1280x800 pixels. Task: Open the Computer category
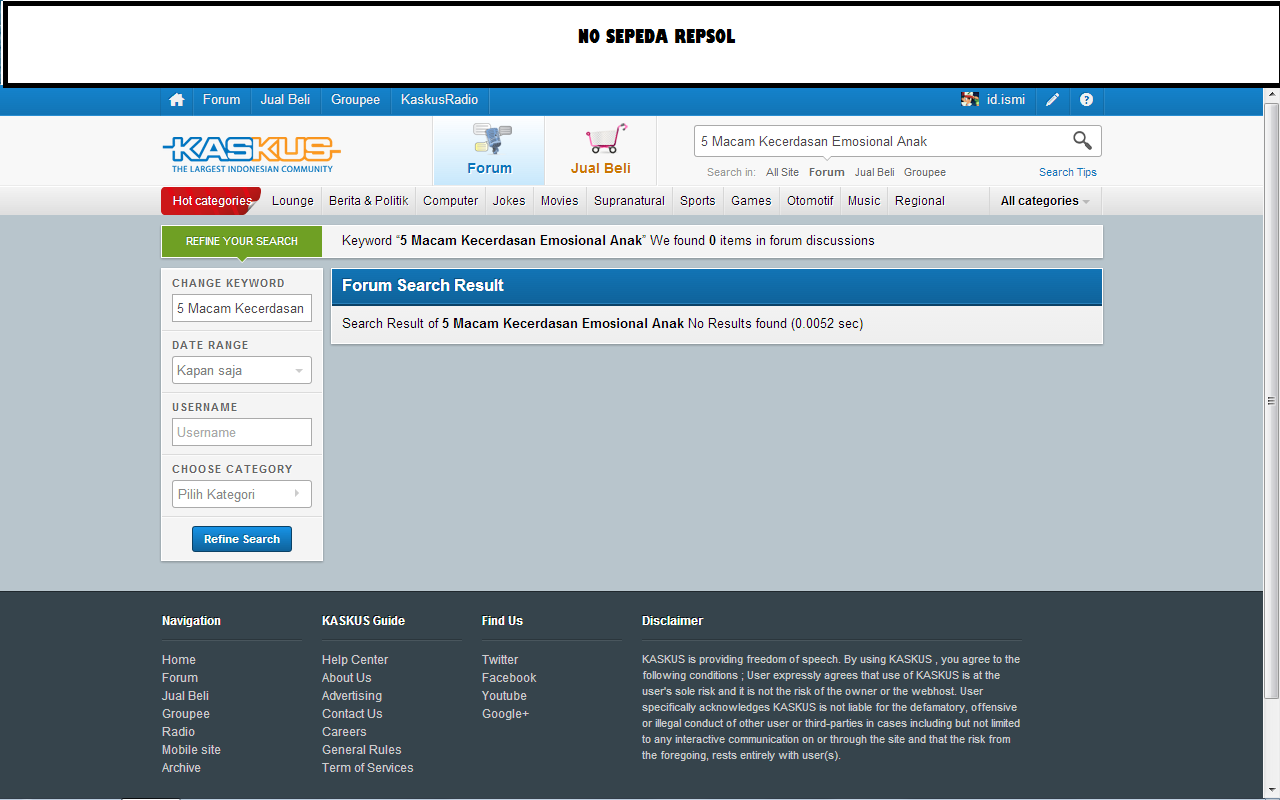(451, 201)
